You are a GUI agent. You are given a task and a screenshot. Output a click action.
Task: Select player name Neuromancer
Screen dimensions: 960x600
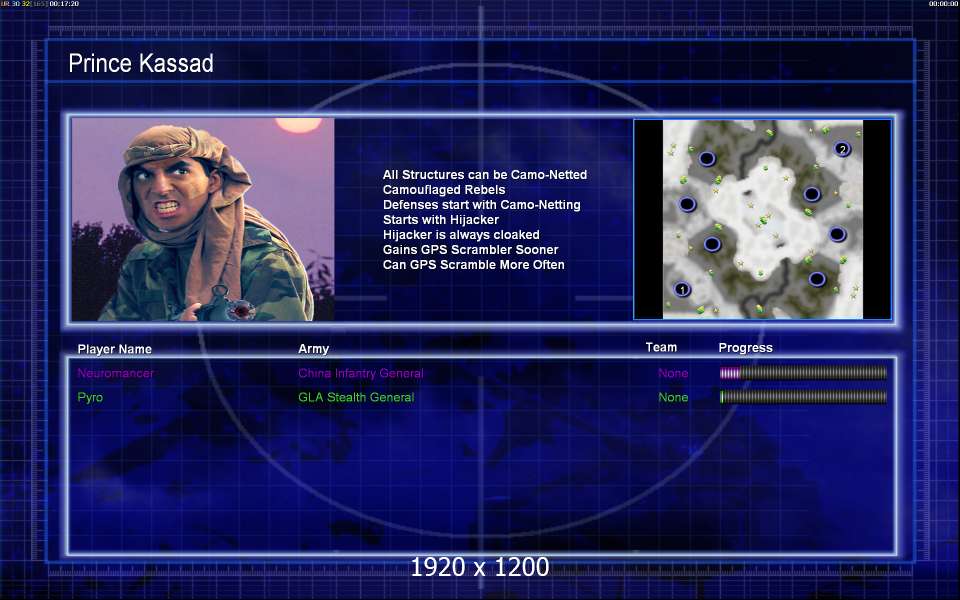tap(116, 373)
